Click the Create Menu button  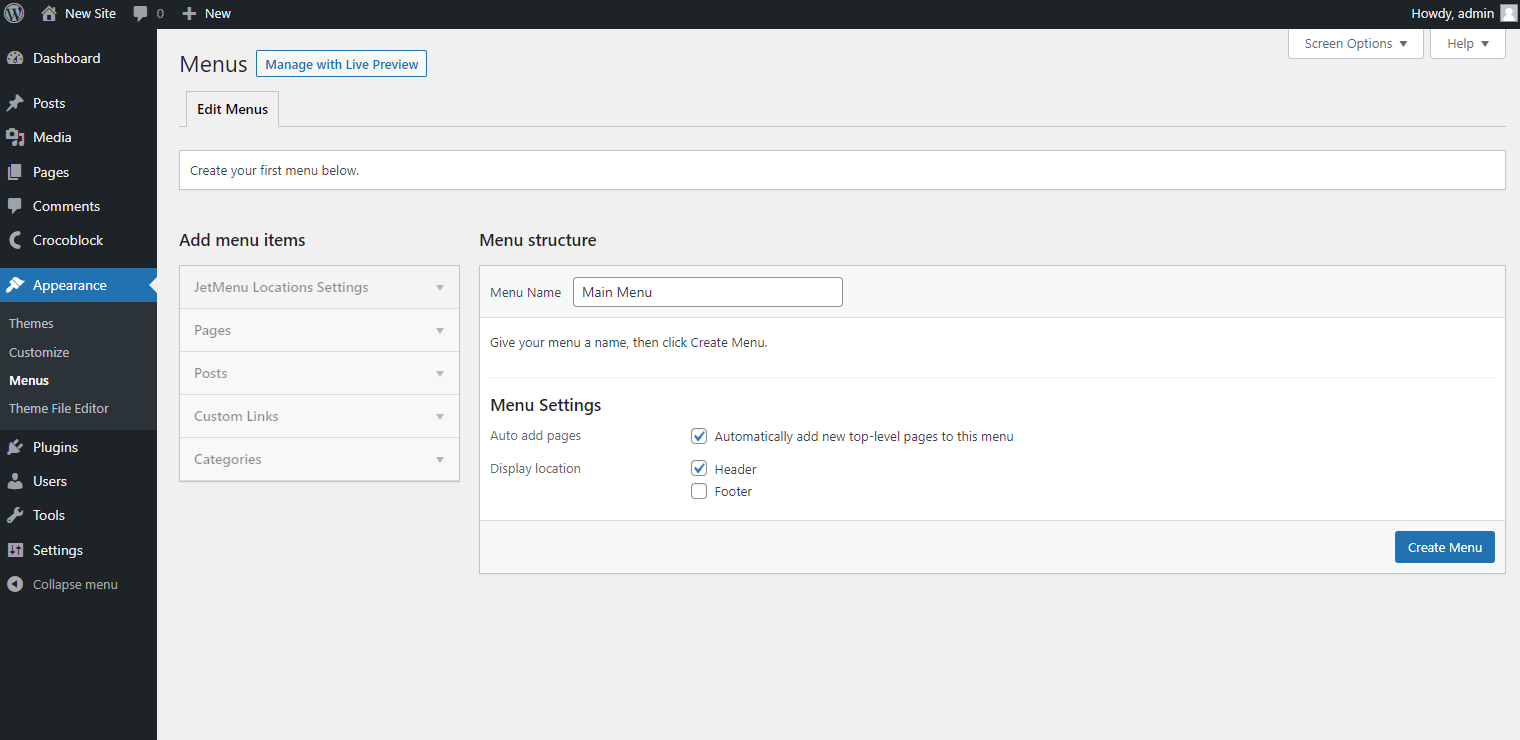coord(1444,547)
